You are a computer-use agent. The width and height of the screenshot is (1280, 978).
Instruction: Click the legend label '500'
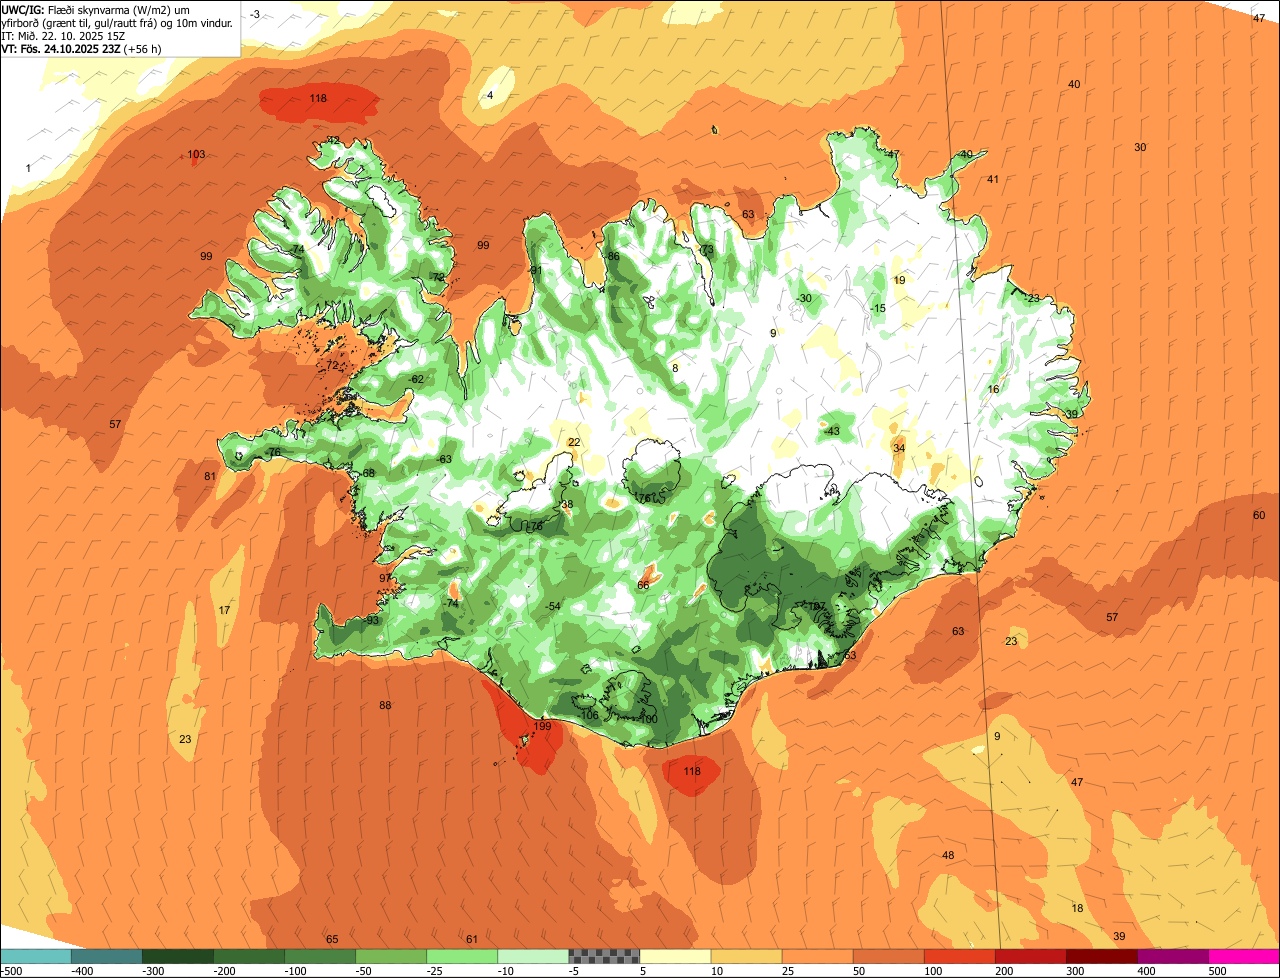pos(1216,971)
